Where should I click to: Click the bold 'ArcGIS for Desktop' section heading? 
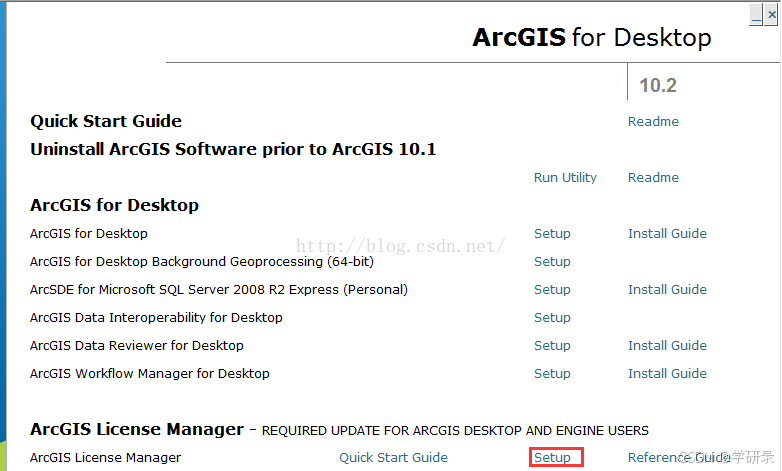click(x=114, y=205)
